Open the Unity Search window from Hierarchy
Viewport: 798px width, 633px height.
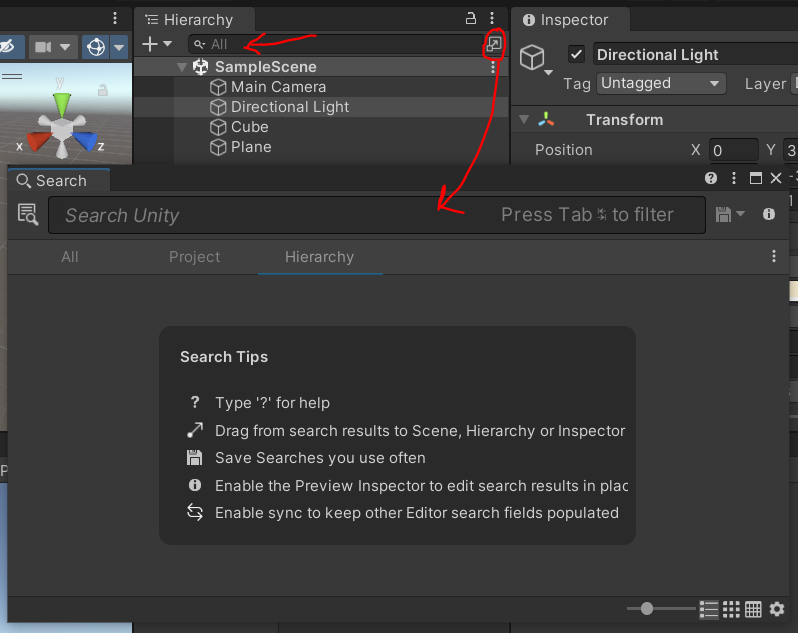point(493,44)
